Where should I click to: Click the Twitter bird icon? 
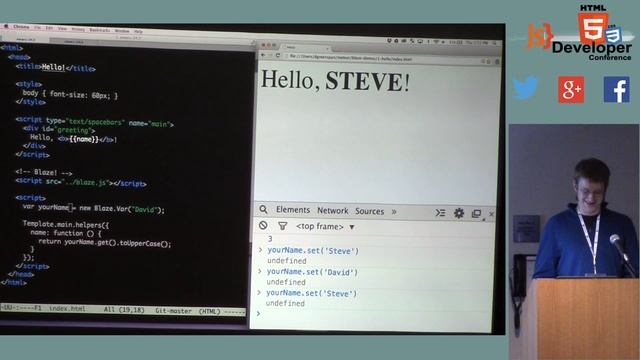coord(525,88)
